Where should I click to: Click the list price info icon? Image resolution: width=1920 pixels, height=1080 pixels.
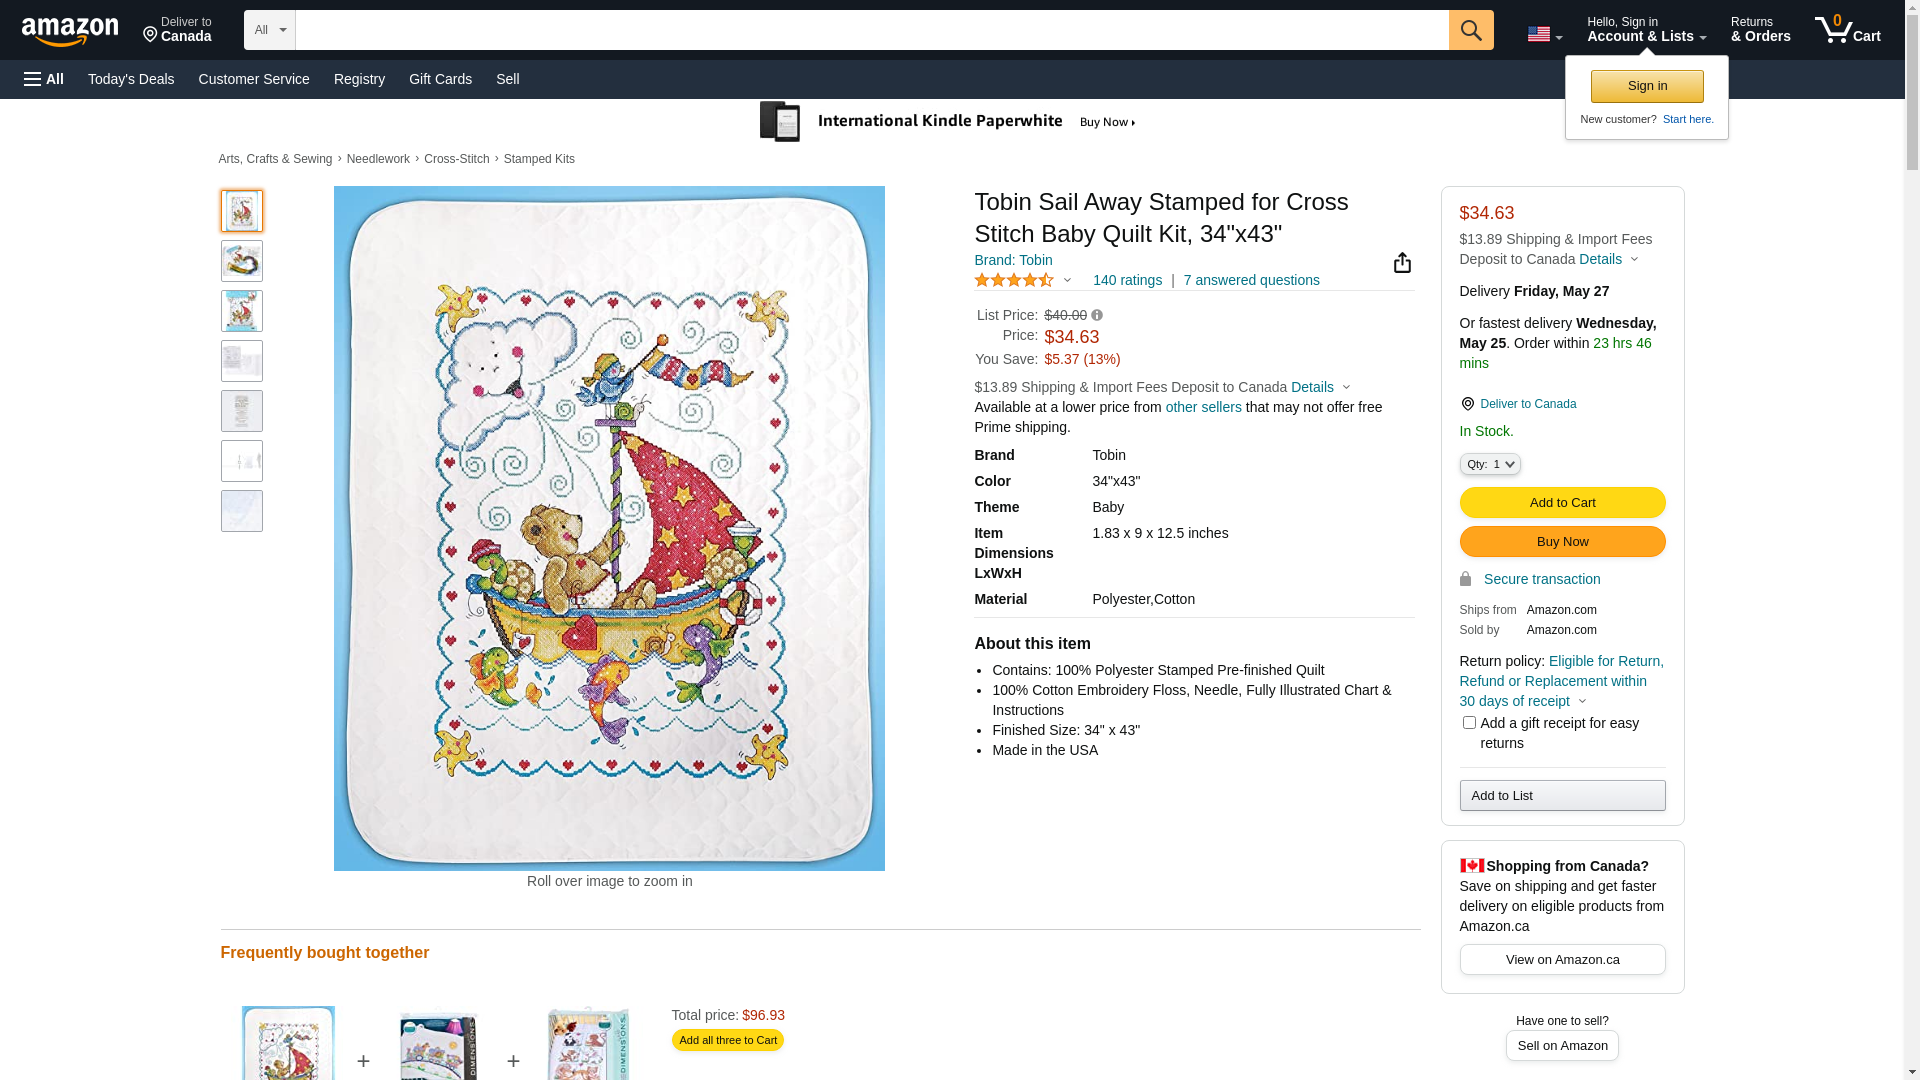[1097, 315]
